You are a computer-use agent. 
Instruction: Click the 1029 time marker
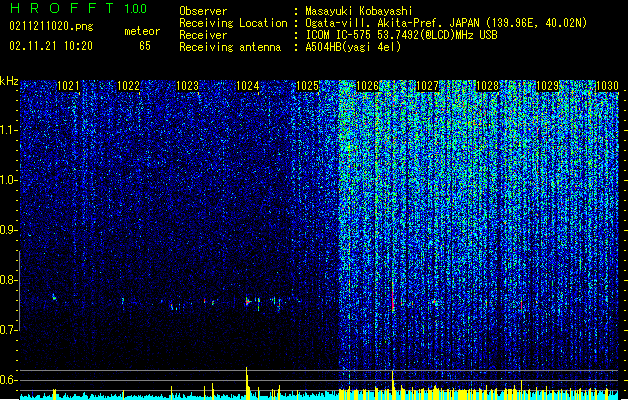(548, 86)
